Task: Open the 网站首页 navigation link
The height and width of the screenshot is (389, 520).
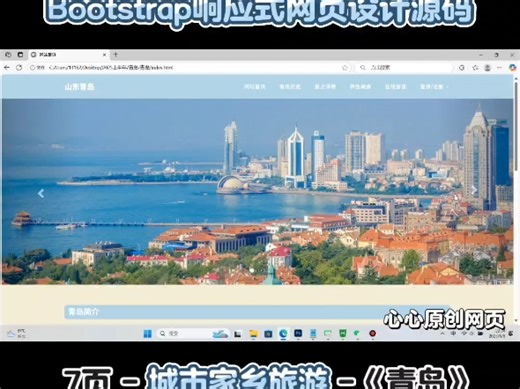Action: click(x=255, y=87)
